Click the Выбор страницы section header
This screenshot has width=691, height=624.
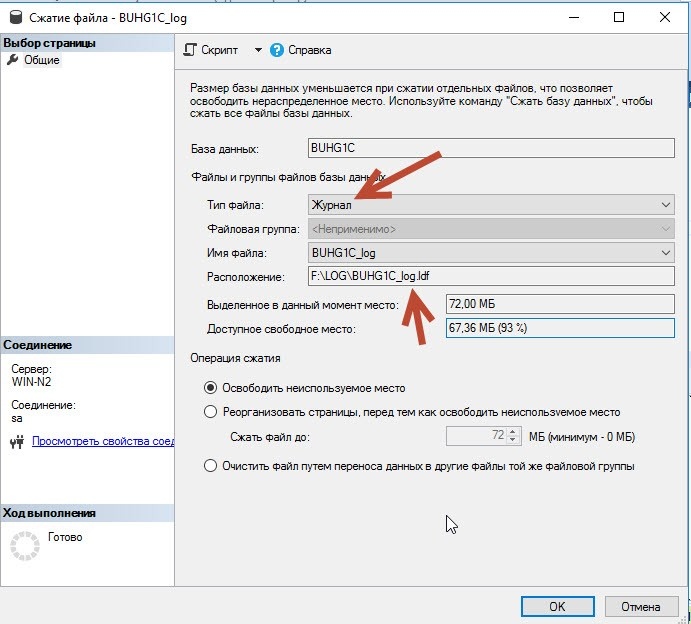(x=87, y=43)
